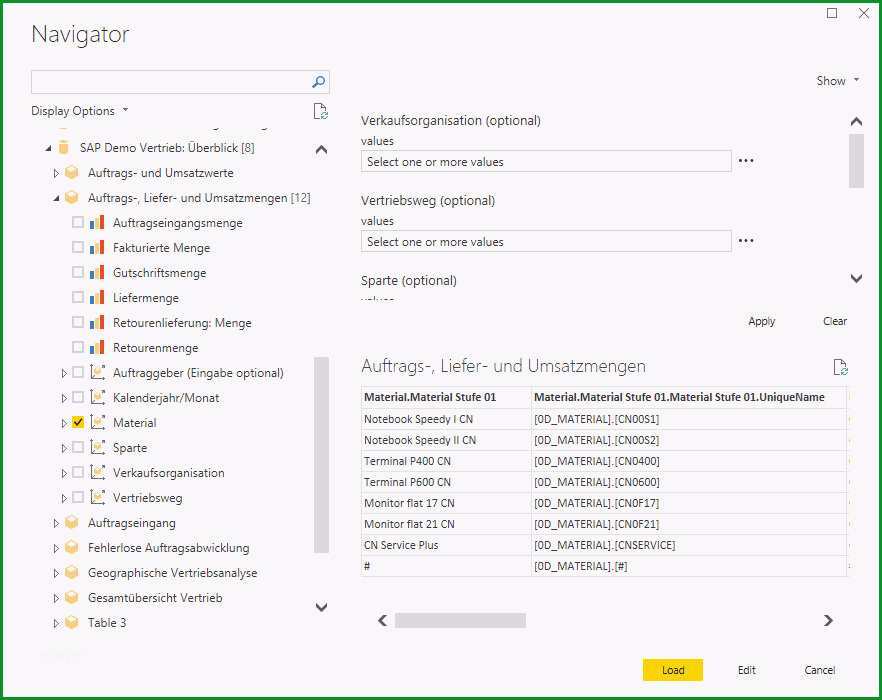The image size is (882, 700).
Task: Collapse the SAP Demo Vertrieb: Überblick node
Action: pyautogui.click(x=48, y=148)
